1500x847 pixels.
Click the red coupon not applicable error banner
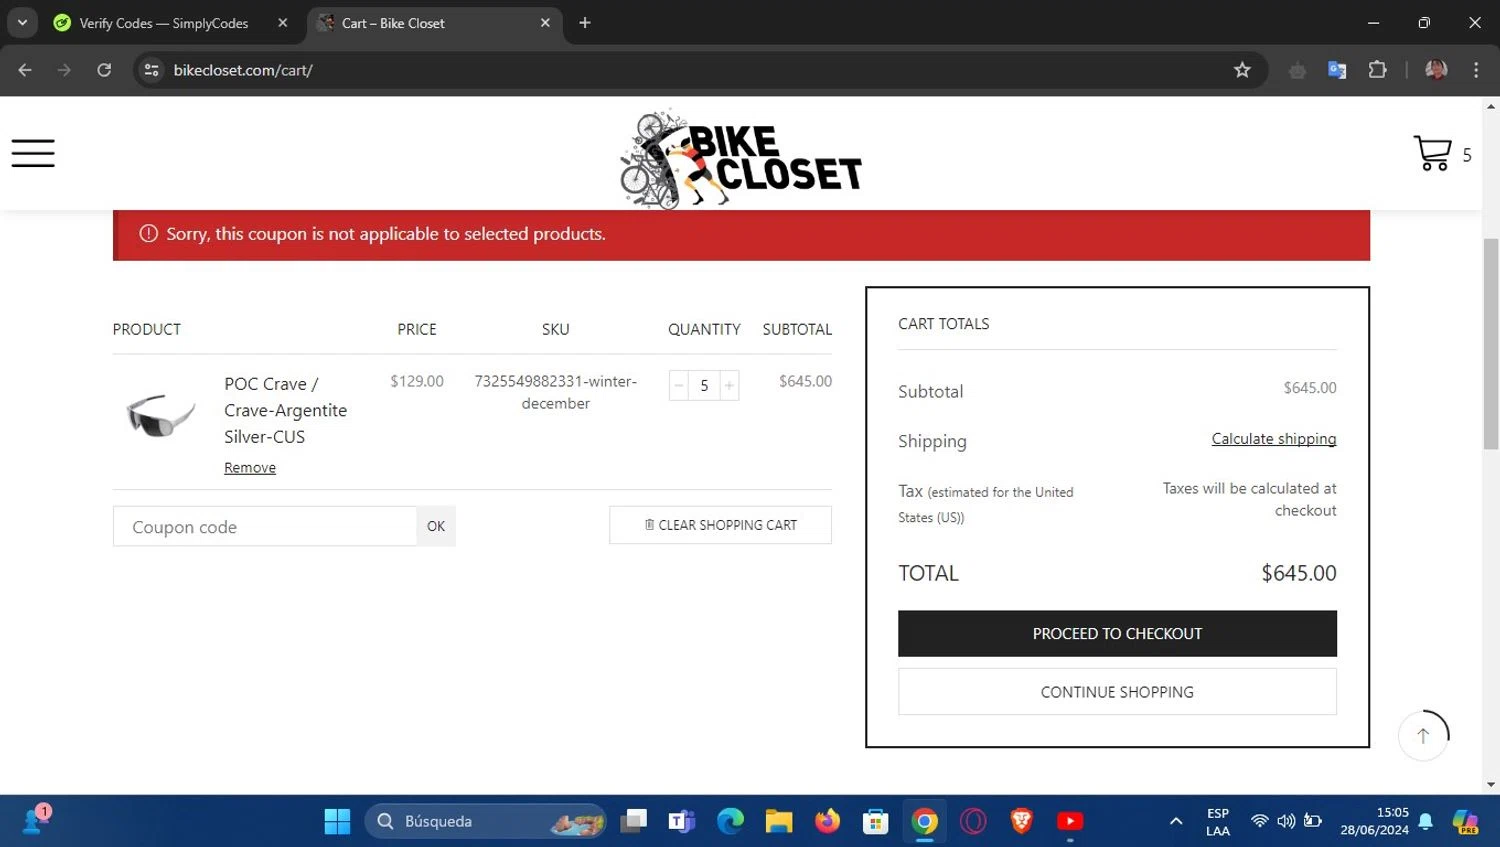pos(741,235)
